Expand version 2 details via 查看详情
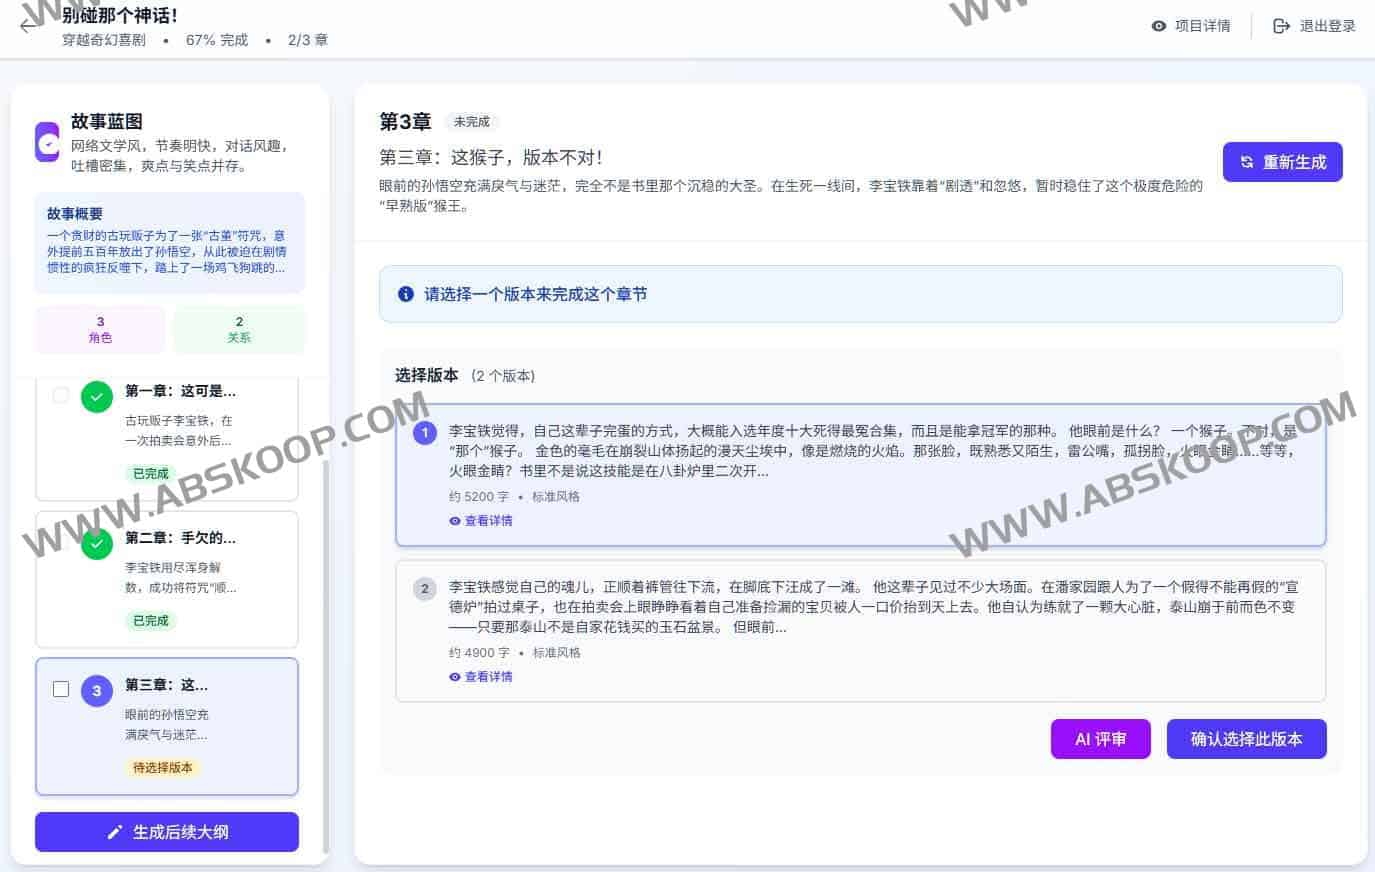 point(482,677)
